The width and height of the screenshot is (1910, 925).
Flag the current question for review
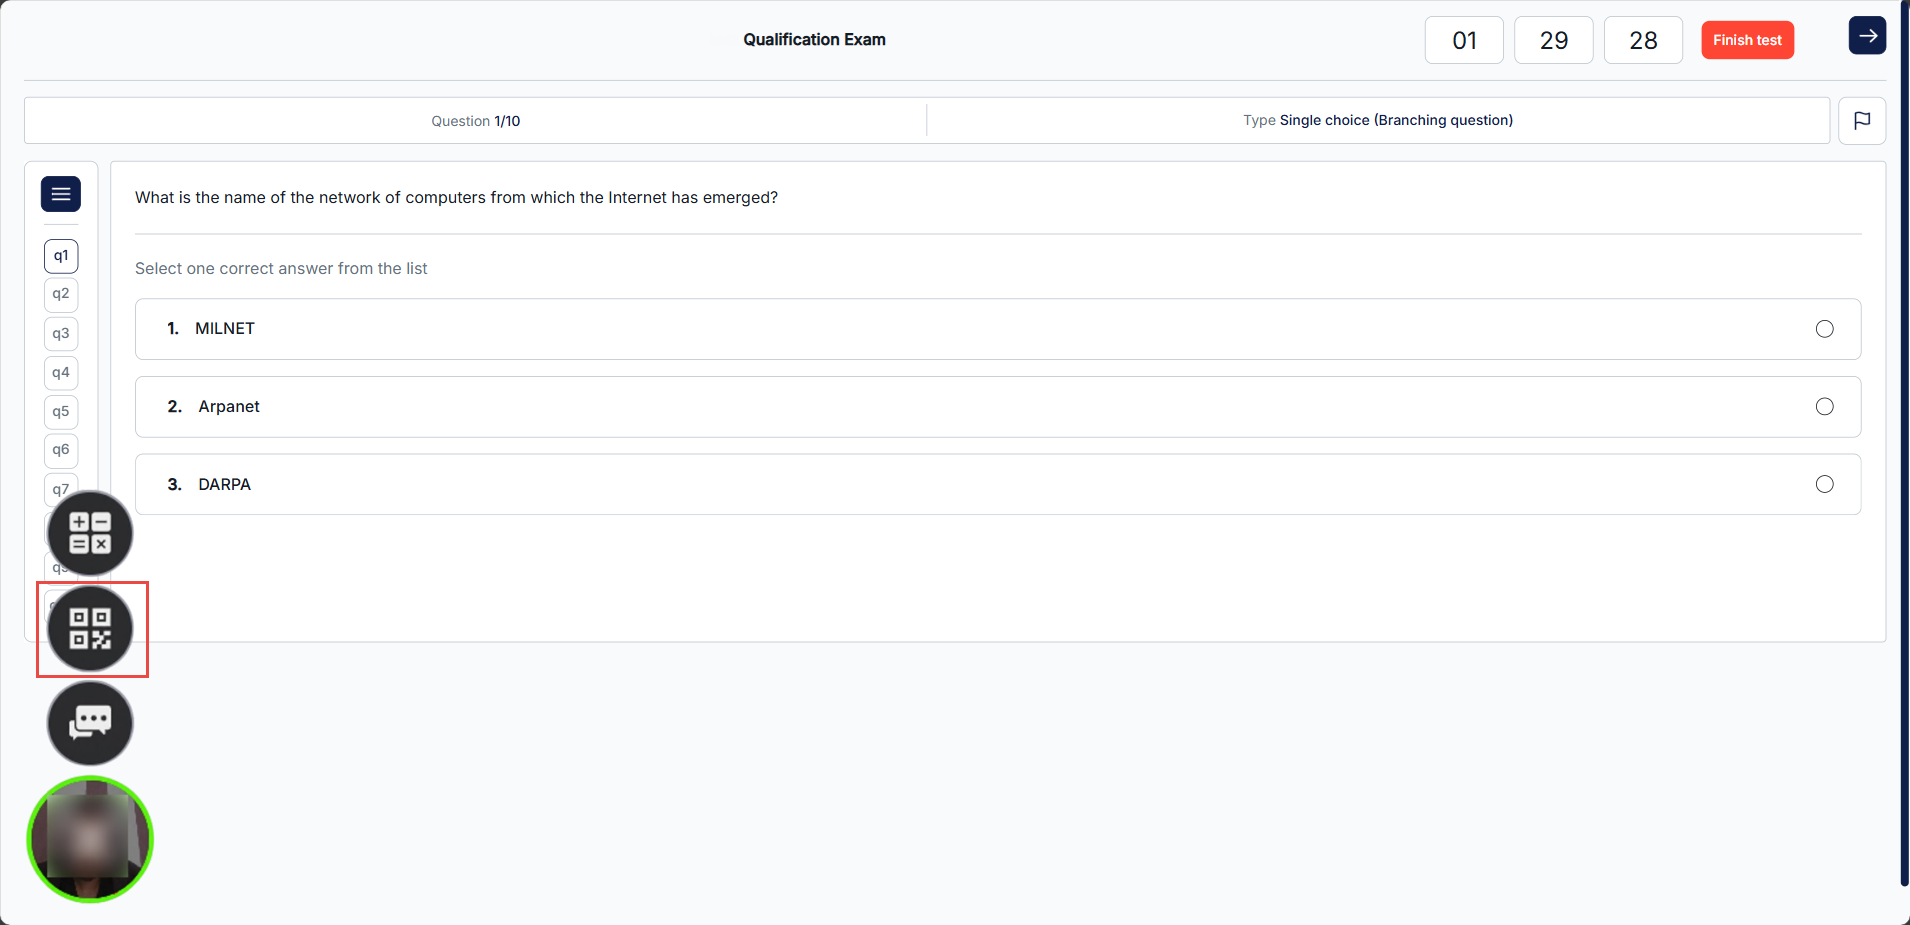(1861, 121)
